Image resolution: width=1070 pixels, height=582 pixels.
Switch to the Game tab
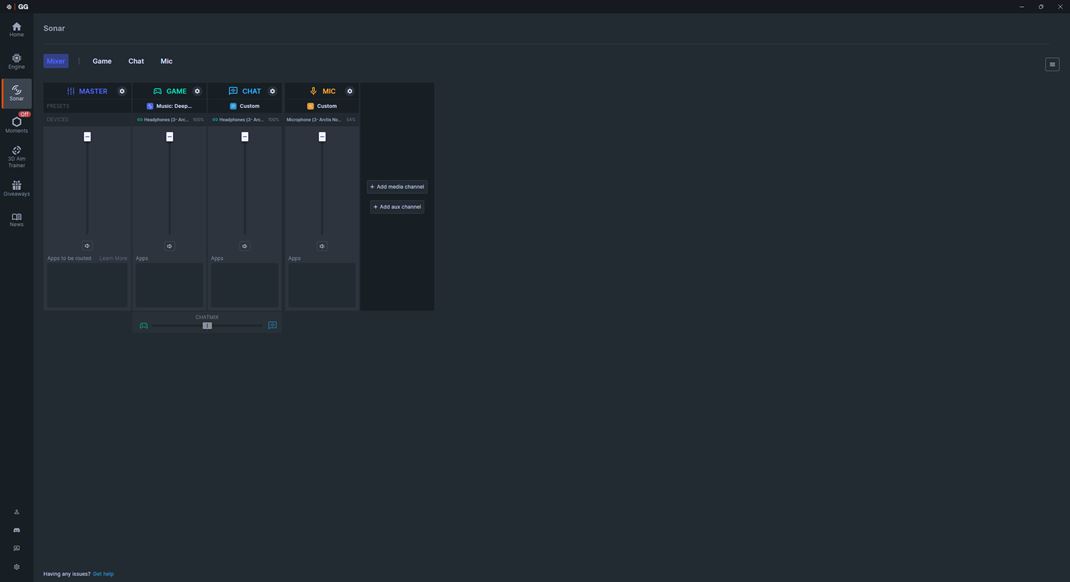pos(102,61)
